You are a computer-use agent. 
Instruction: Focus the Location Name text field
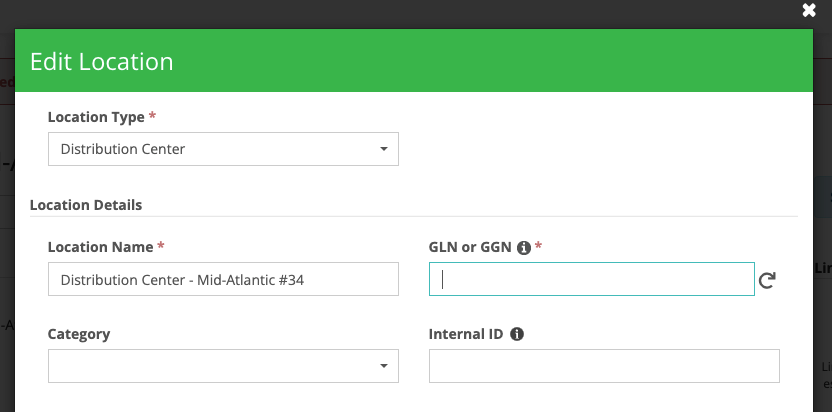coord(222,280)
